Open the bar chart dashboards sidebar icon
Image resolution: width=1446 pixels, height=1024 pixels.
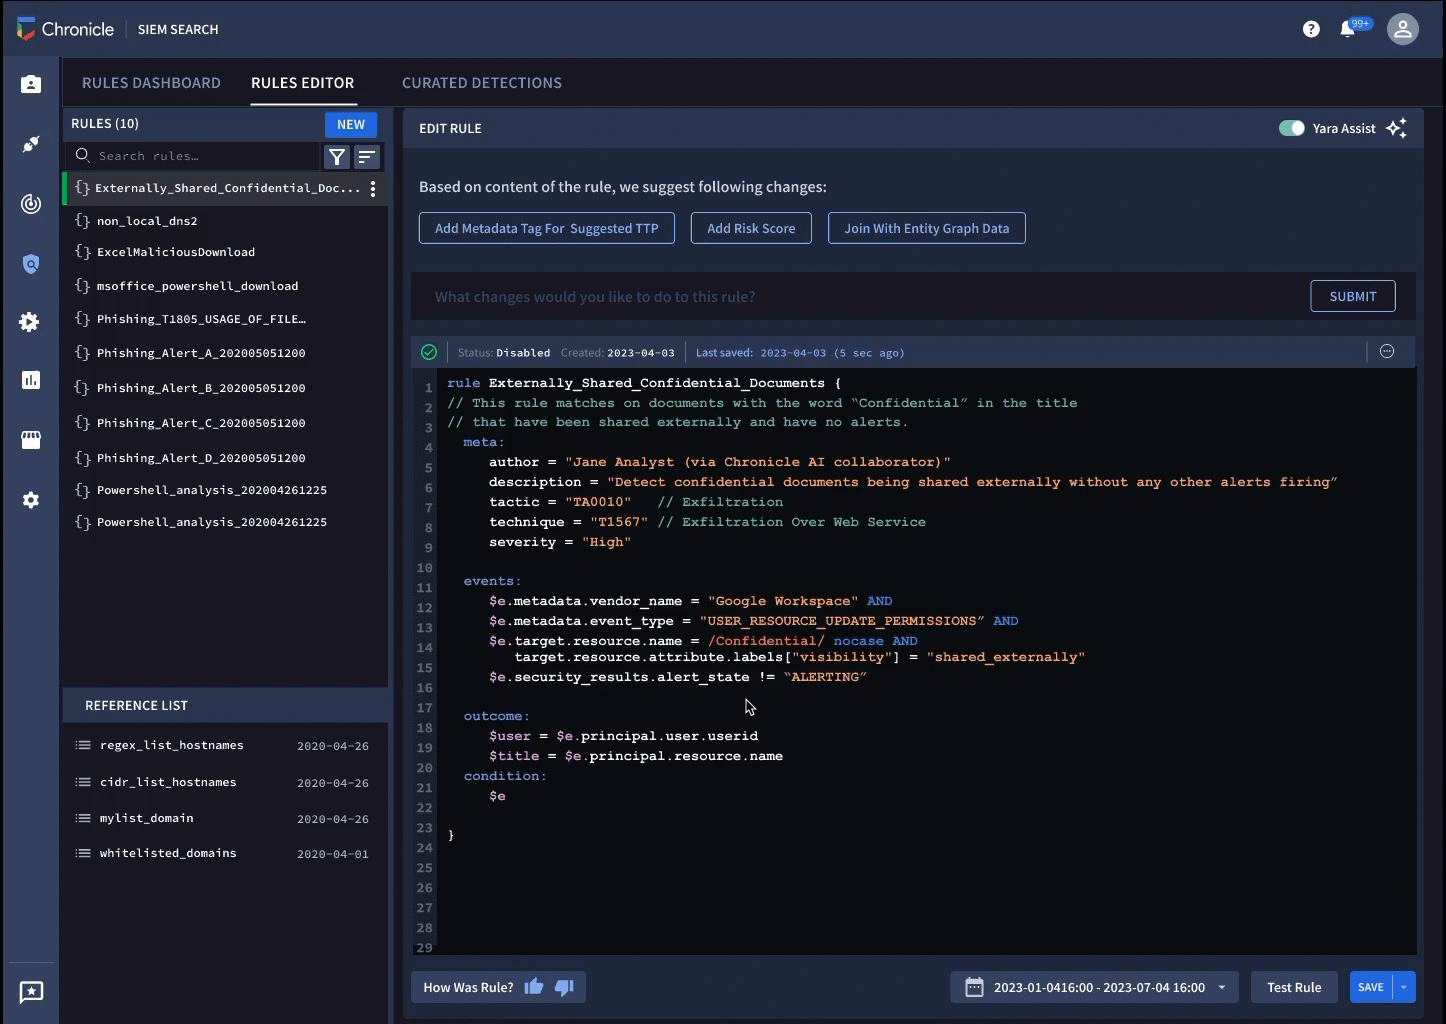pos(31,380)
